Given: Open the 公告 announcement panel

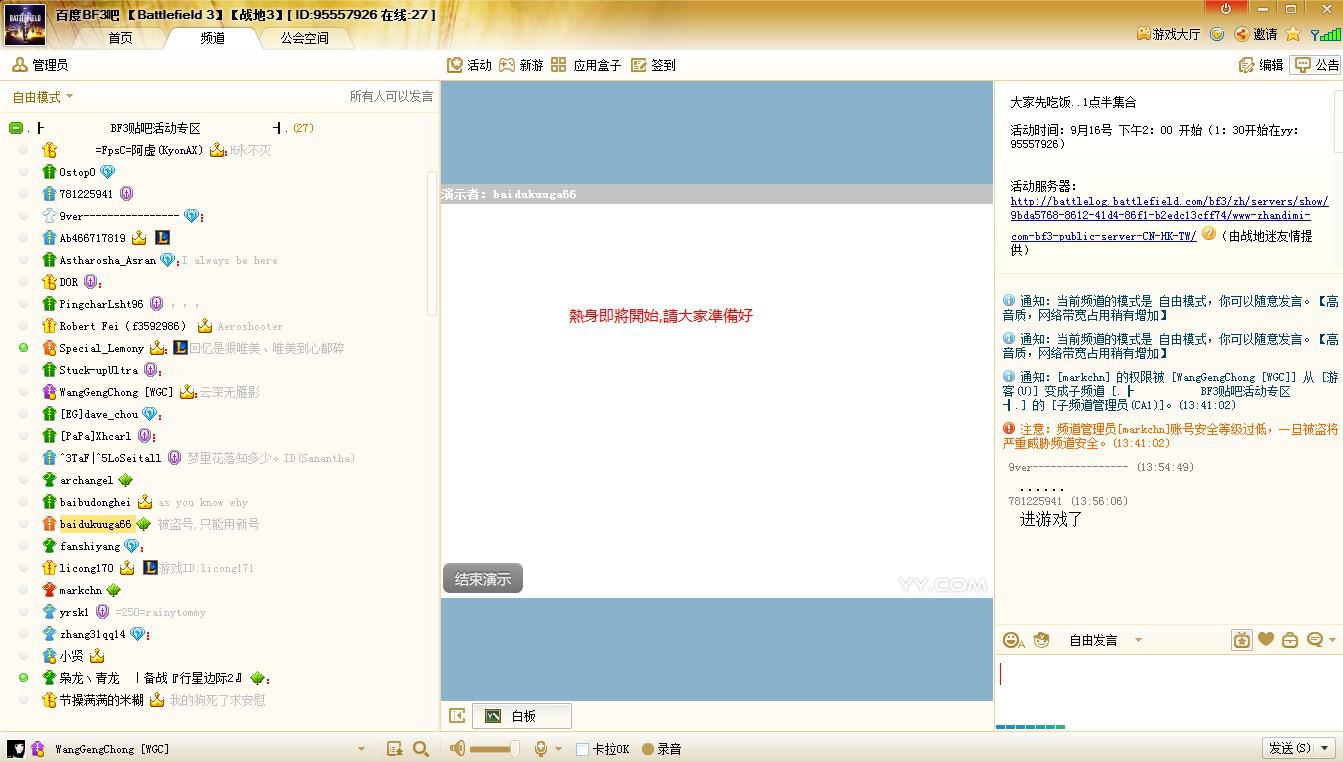Looking at the screenshot, I should point(1316,65).
